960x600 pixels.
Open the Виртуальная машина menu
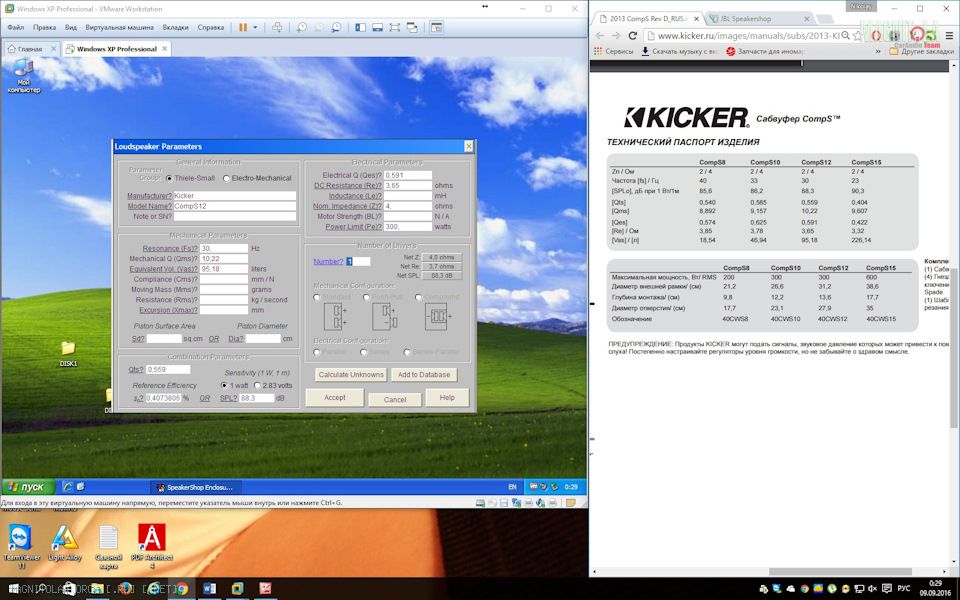(x=120, y=27)
